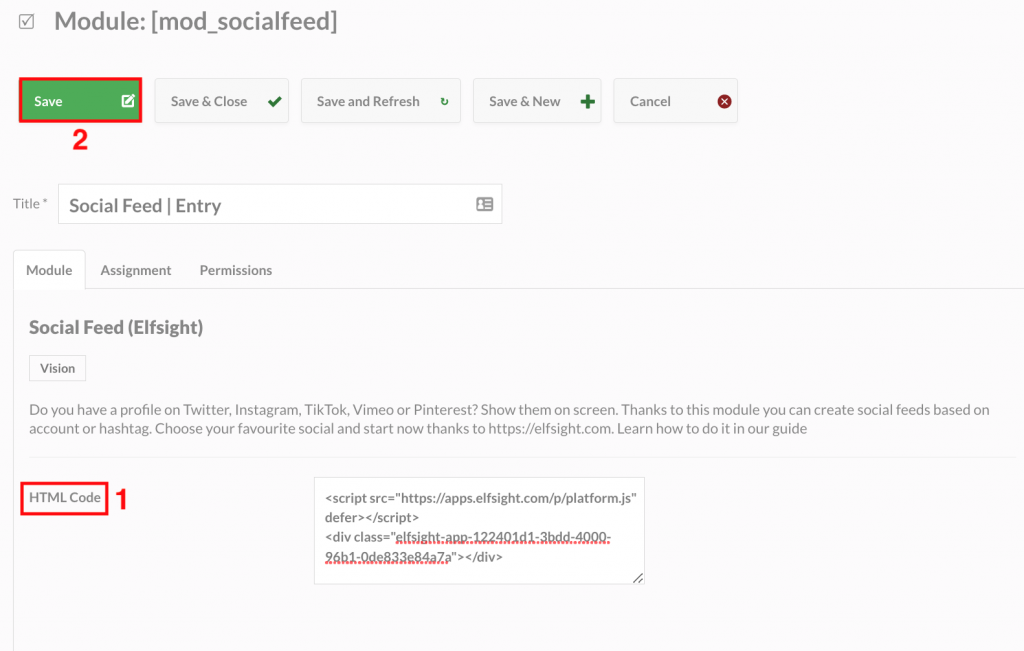Cancel editing the module
The width and height of the screenshot is (1024, 651).
coord(675,101)
